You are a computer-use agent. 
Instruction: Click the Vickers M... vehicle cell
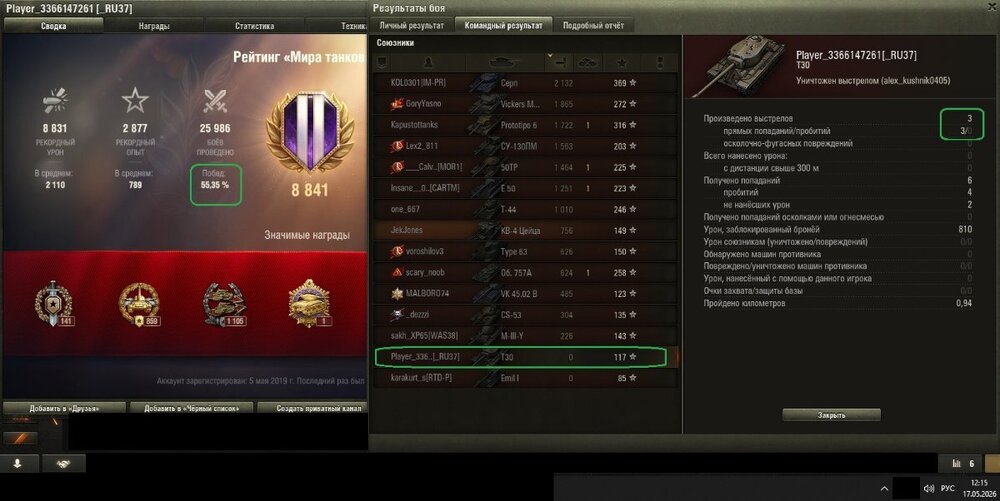[520, 104]
